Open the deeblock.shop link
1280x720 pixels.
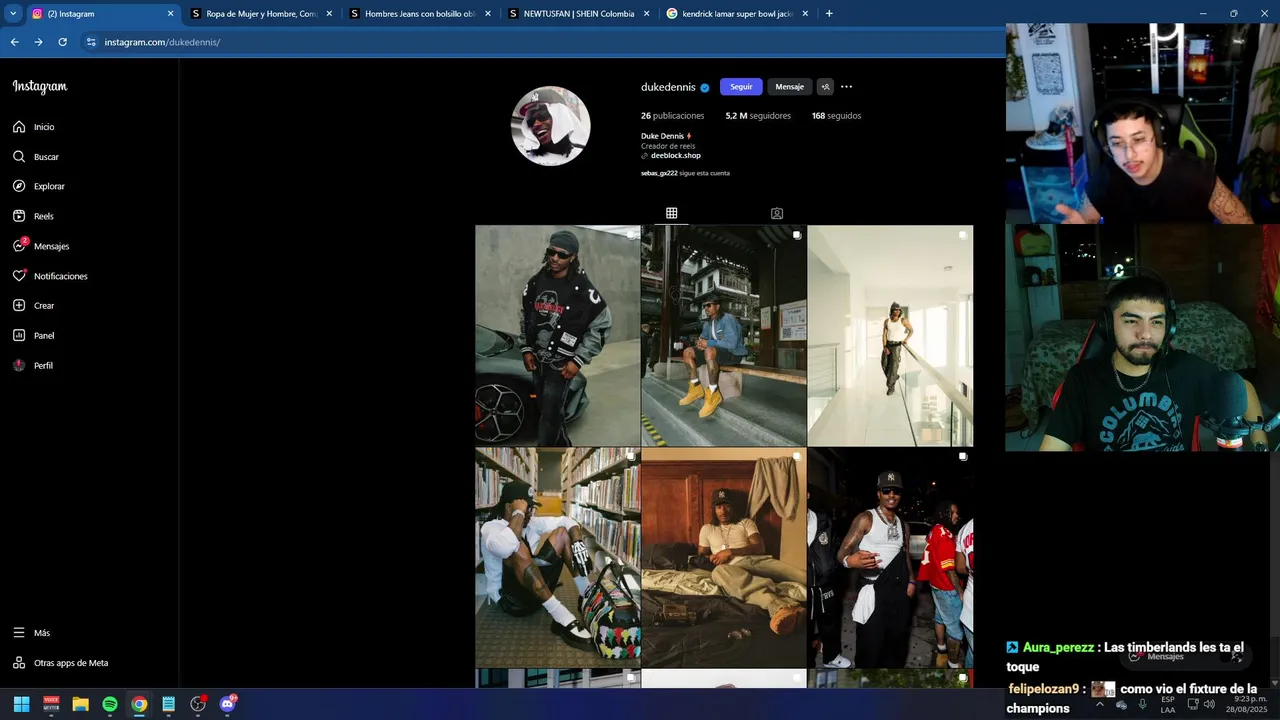[x=675, y=156]
